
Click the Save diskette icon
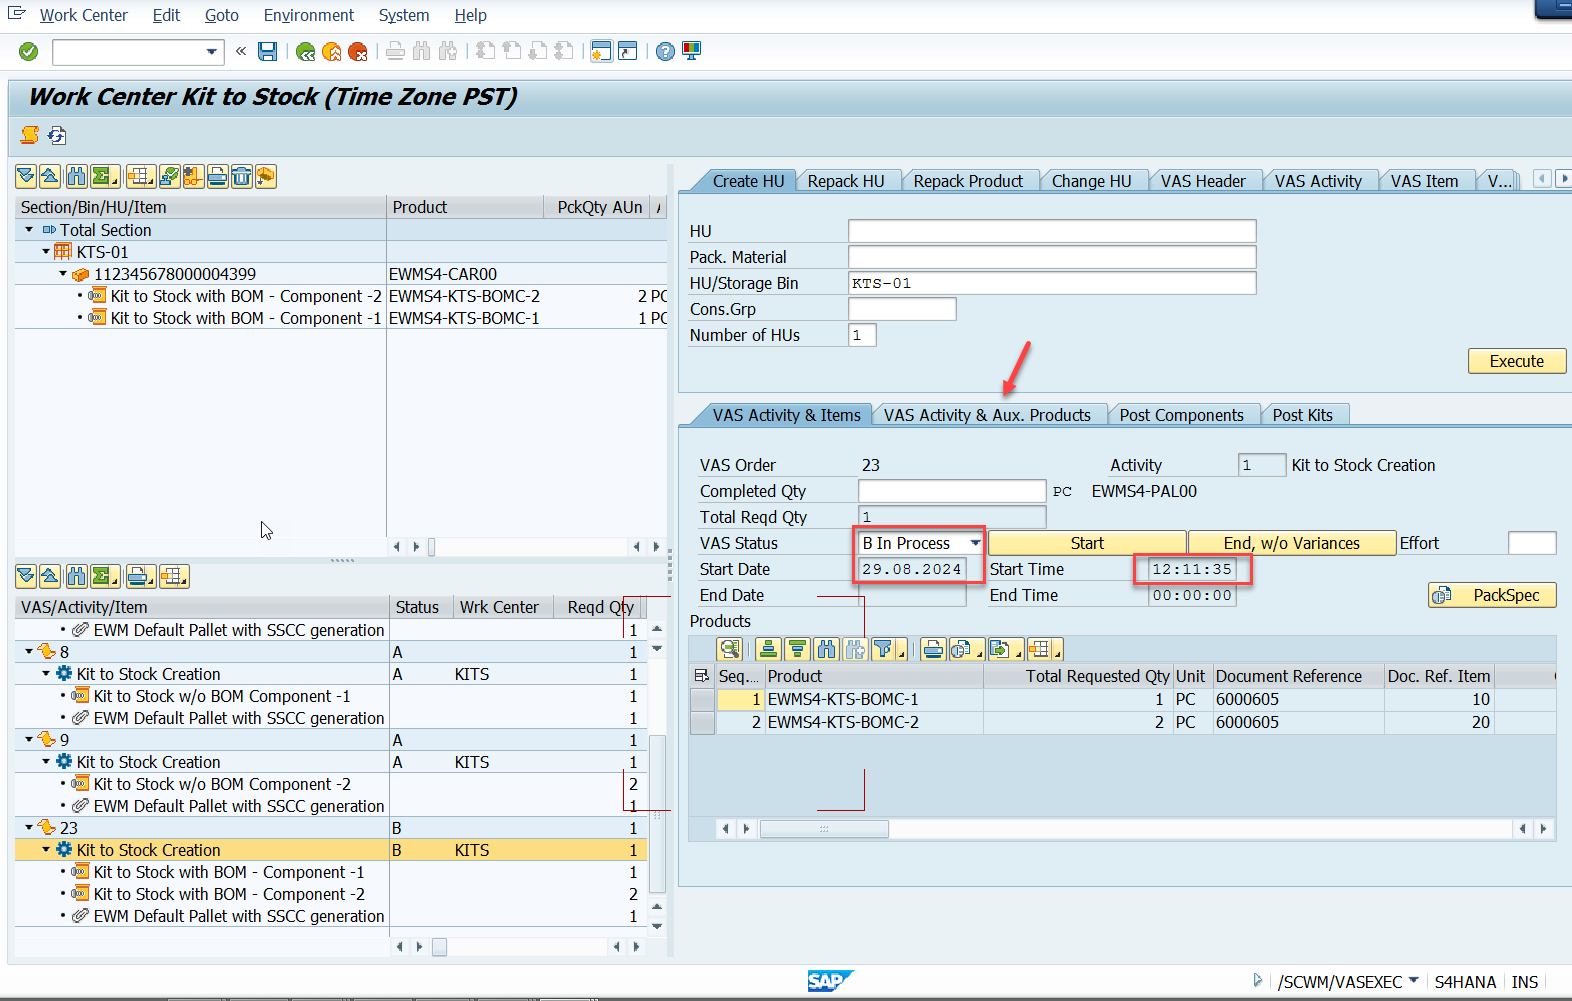[x=268, y=51]
